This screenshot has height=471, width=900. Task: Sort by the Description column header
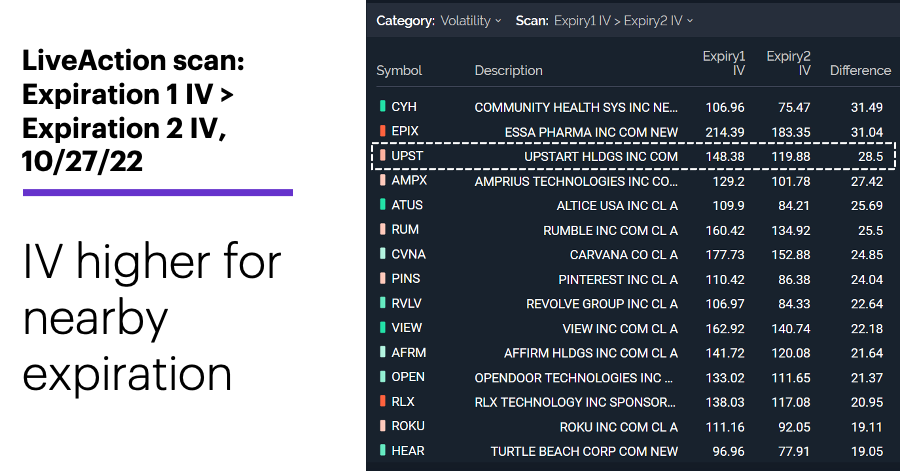click(508, 71)
